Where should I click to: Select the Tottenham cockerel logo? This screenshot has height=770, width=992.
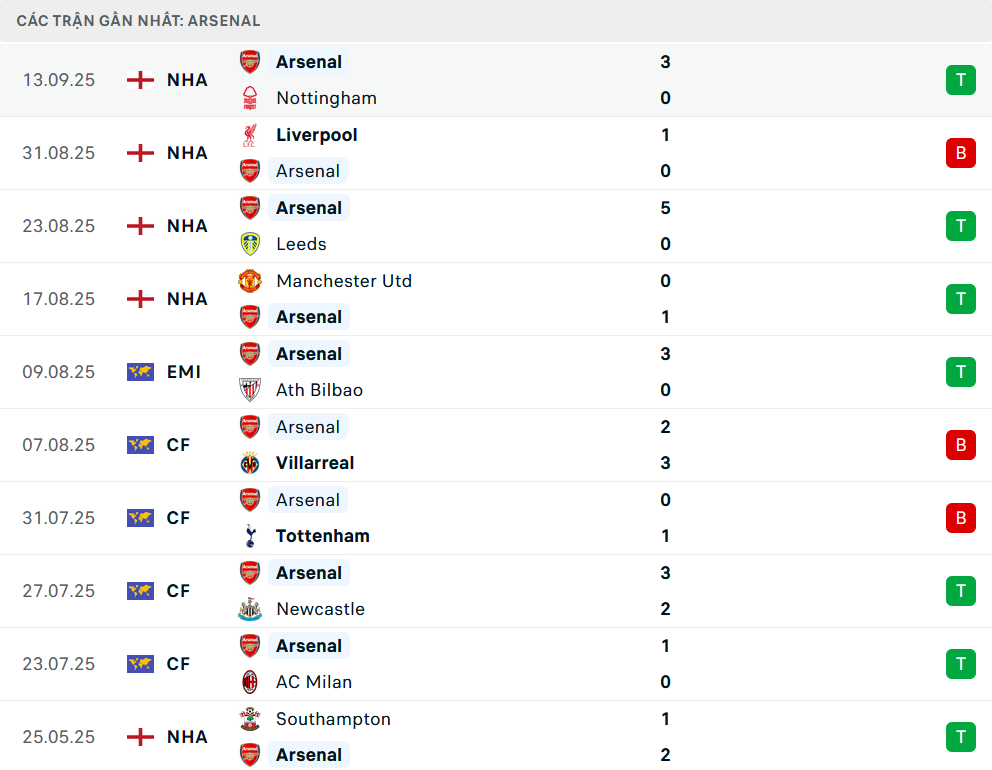(x=250, y=536)
